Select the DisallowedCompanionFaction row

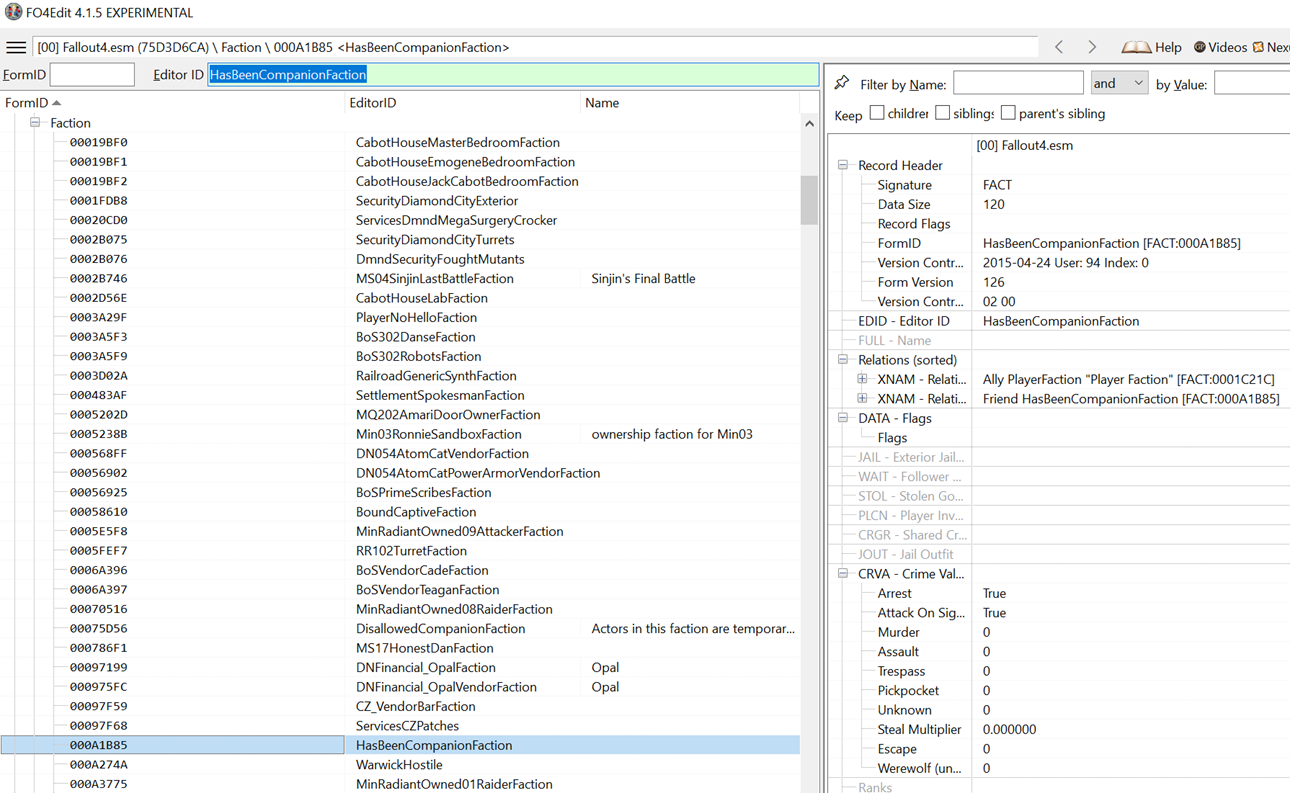(x=400, y=628)
